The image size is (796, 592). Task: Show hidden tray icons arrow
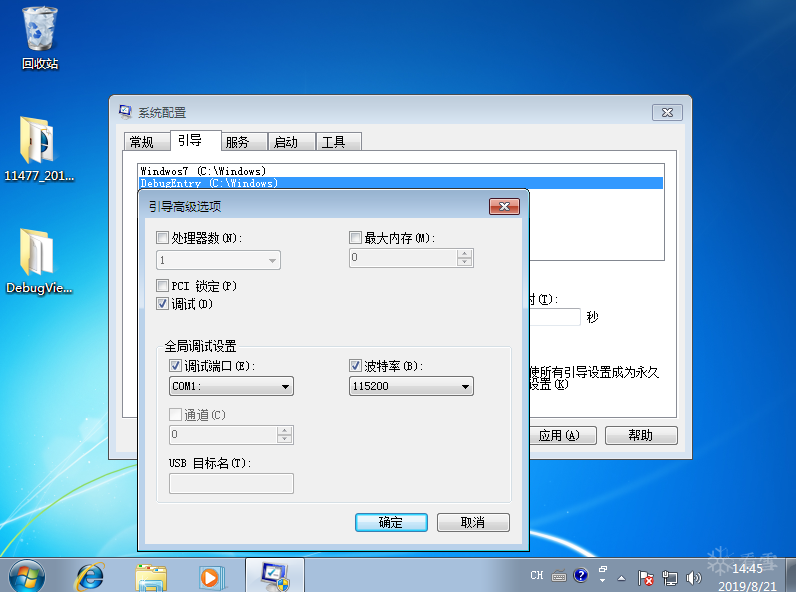(621, 578)
